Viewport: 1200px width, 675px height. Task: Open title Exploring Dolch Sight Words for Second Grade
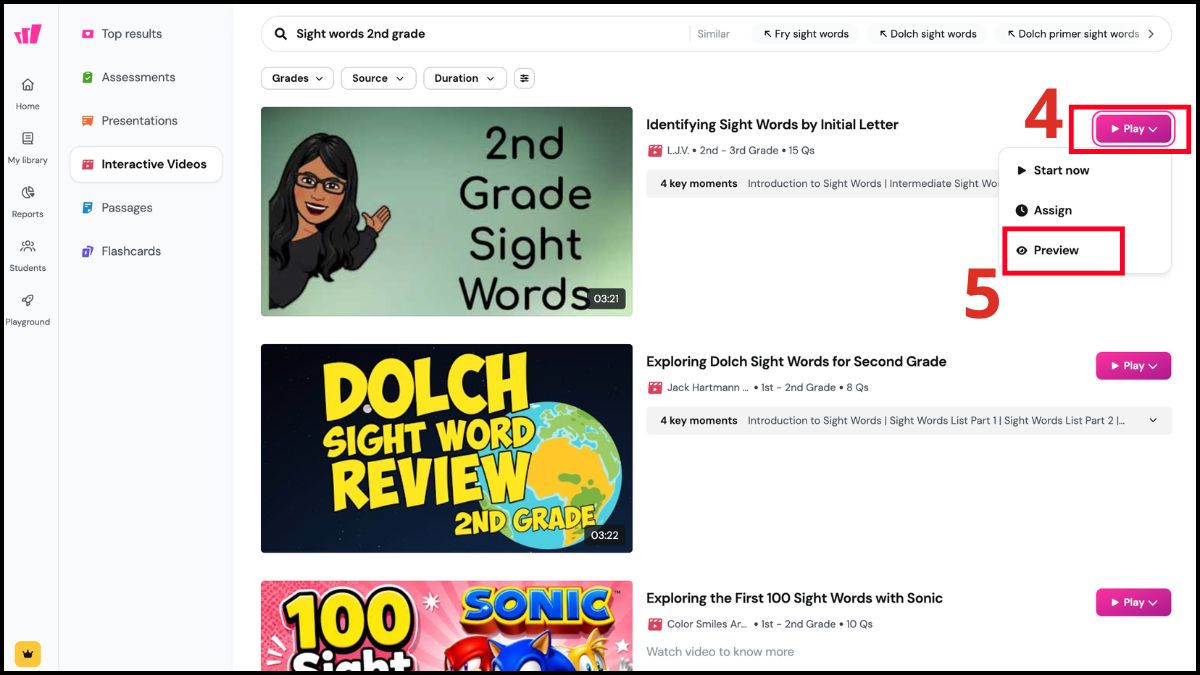point(796,362)
